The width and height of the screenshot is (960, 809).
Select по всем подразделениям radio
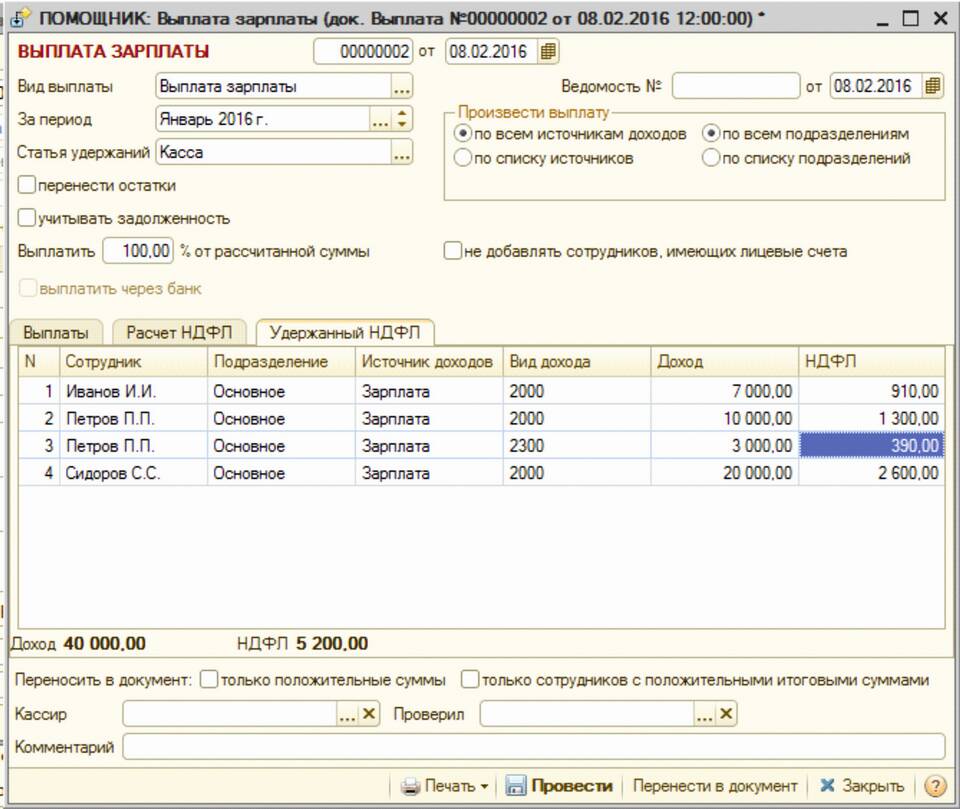pyautogui.click(x=710, y=134)
